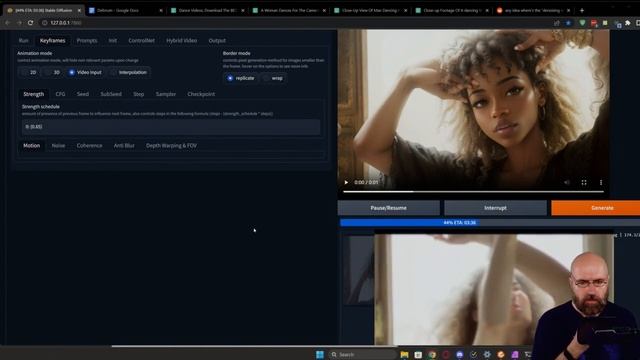Click the Strength schedule input field
This screenshot has width=640, height=360.
coord(171,127)
